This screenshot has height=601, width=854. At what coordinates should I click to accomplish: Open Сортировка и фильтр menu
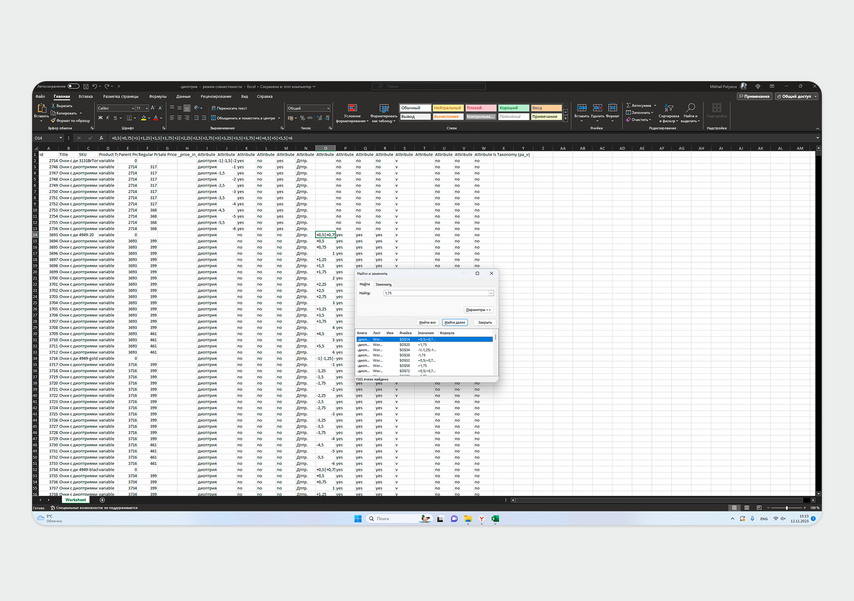point(669,113)
